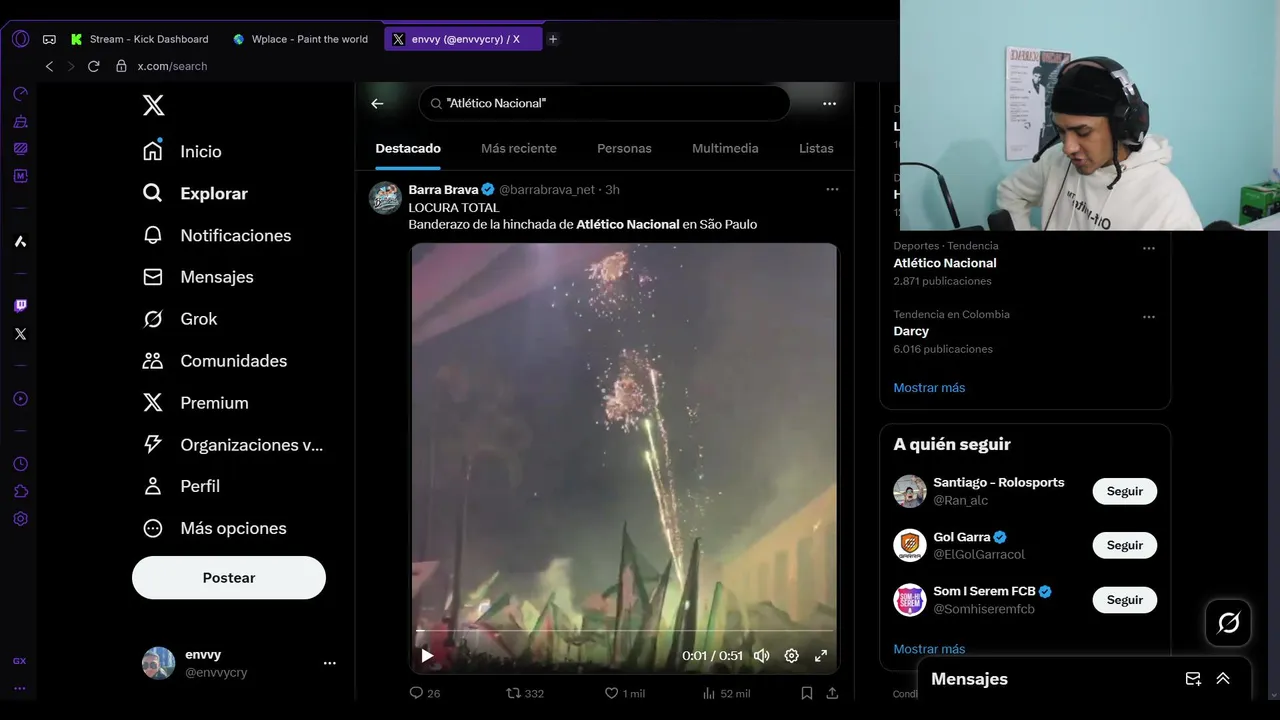Open GX Control speedometer sidebar icon
This screenshot has height=720, width=1280.
[x=20, y=94]
